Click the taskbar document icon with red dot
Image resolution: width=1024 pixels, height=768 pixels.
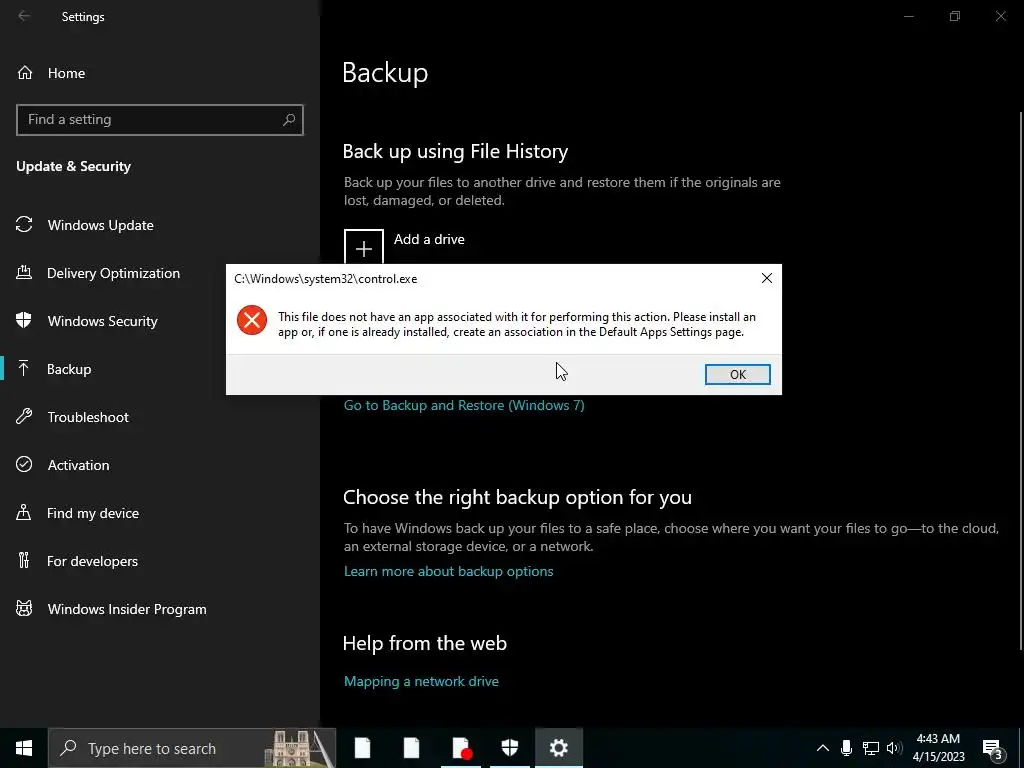pyautogui.click(x=461, y=748)
